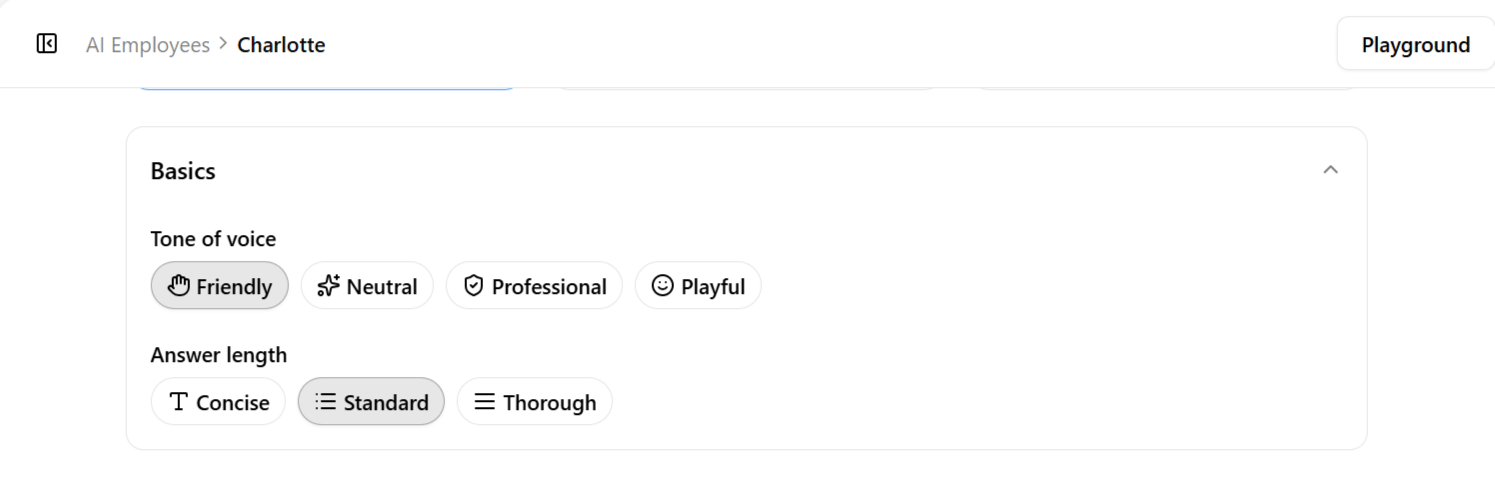Viewport: 1495px width, 487px height.
Task: Click the bulleted list icon on Standard
Action: 325,402
